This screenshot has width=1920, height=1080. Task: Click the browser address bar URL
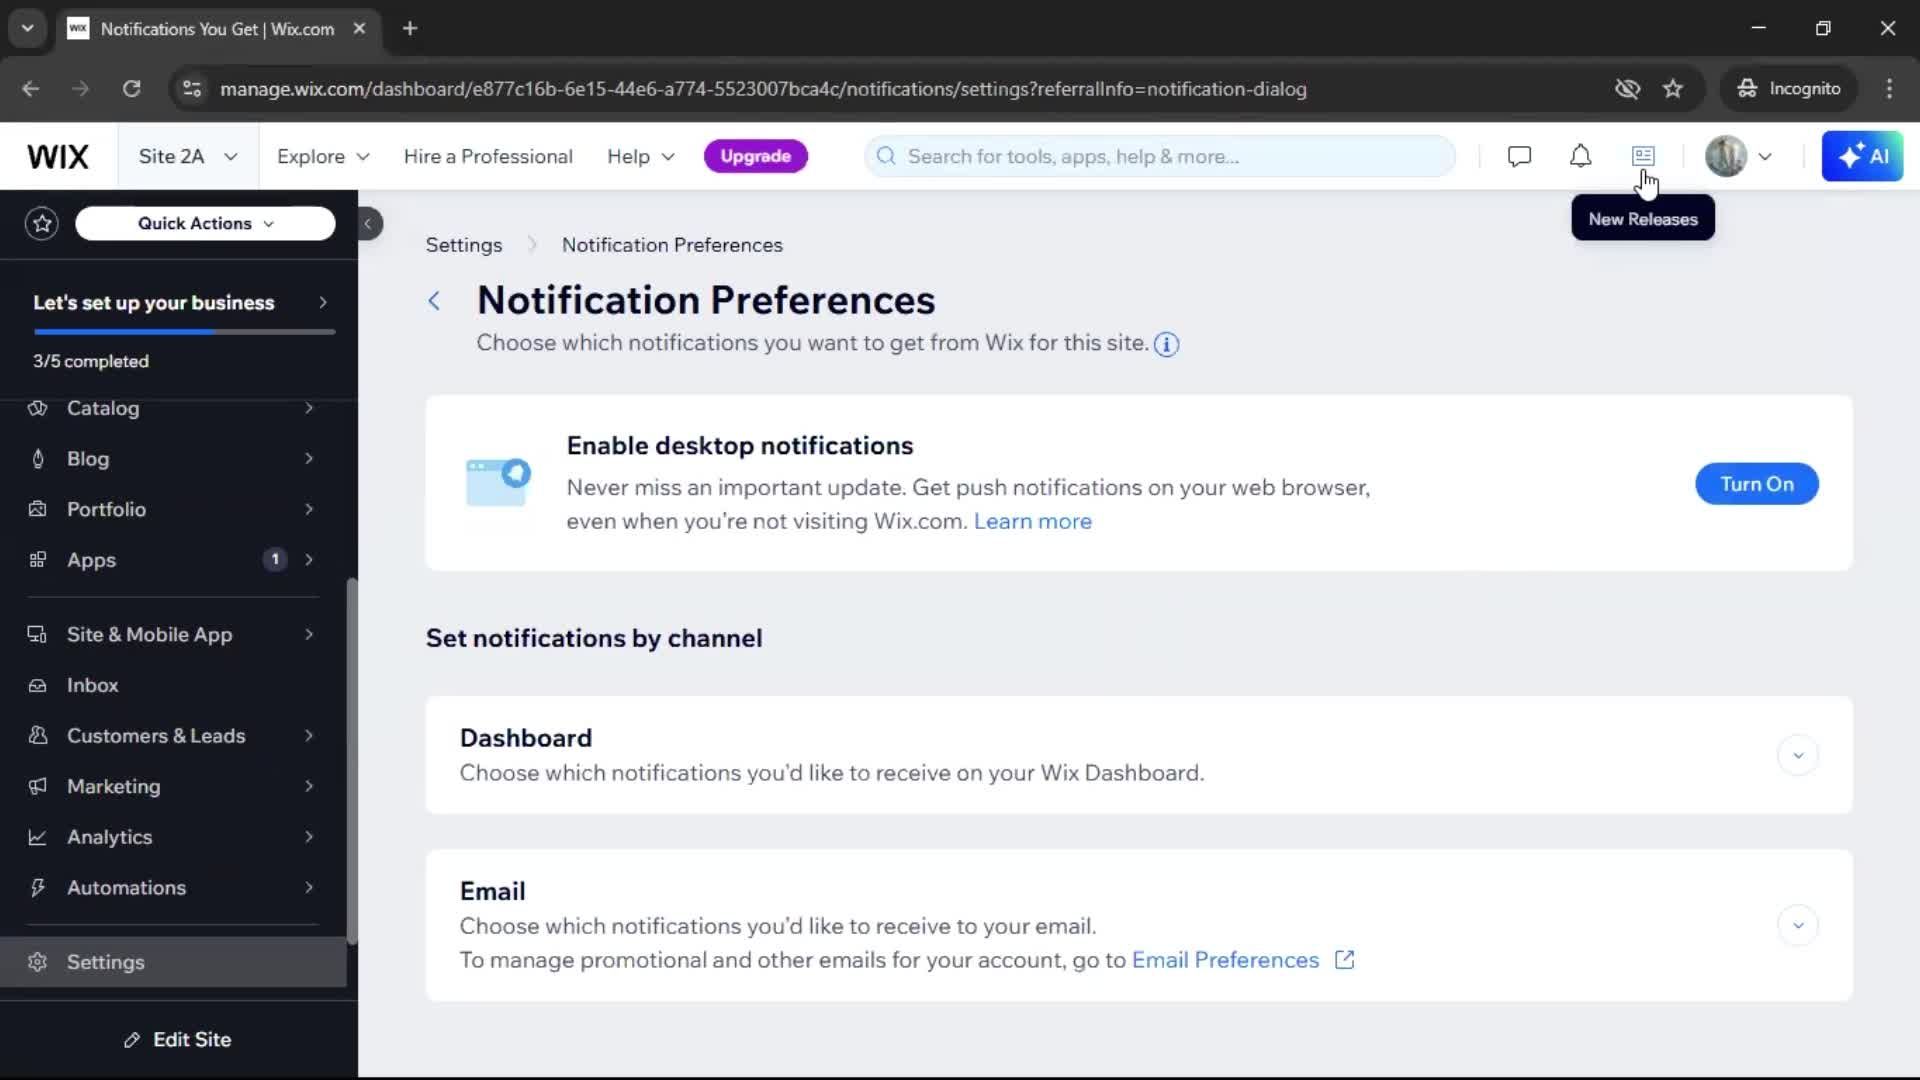(763, 89)
